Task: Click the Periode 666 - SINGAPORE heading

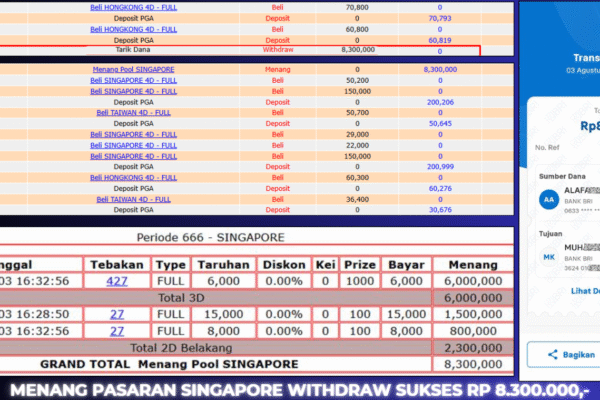Action: coord(210,238)
